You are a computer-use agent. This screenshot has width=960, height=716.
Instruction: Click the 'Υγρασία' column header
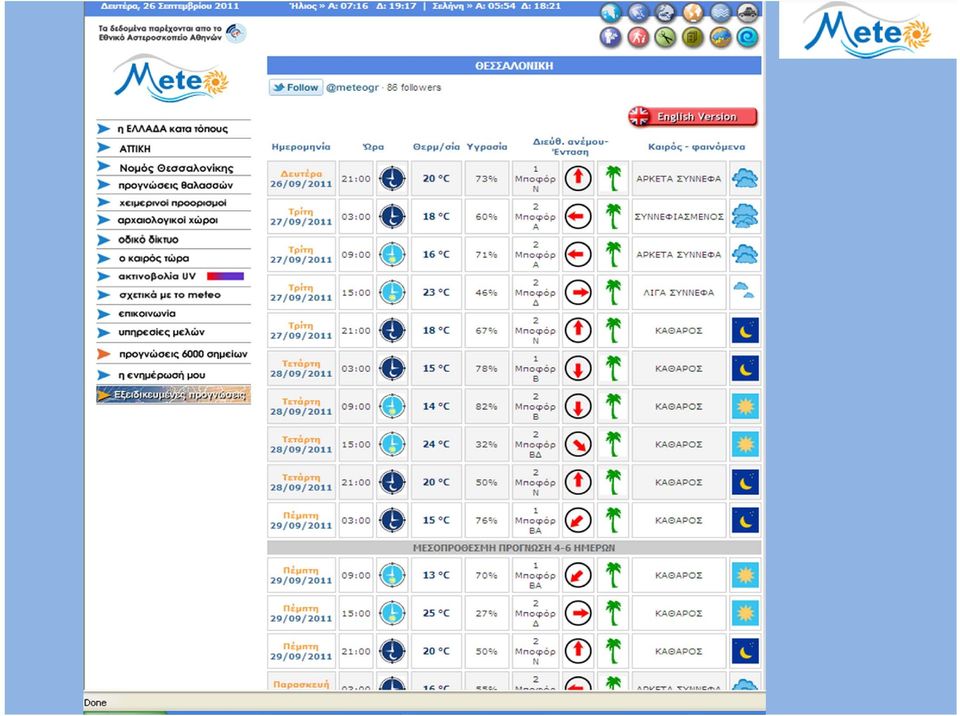tap(487, 147)
